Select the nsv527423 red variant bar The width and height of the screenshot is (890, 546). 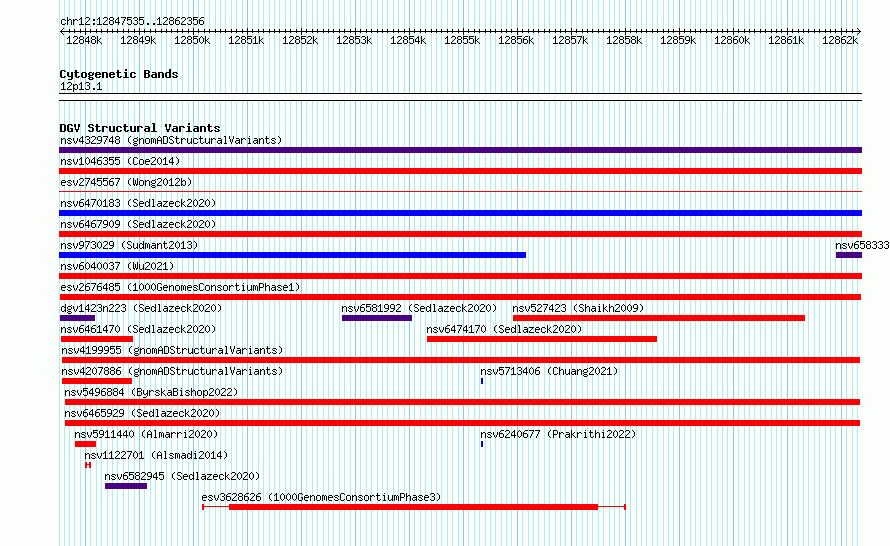click(x=659, y=318)
